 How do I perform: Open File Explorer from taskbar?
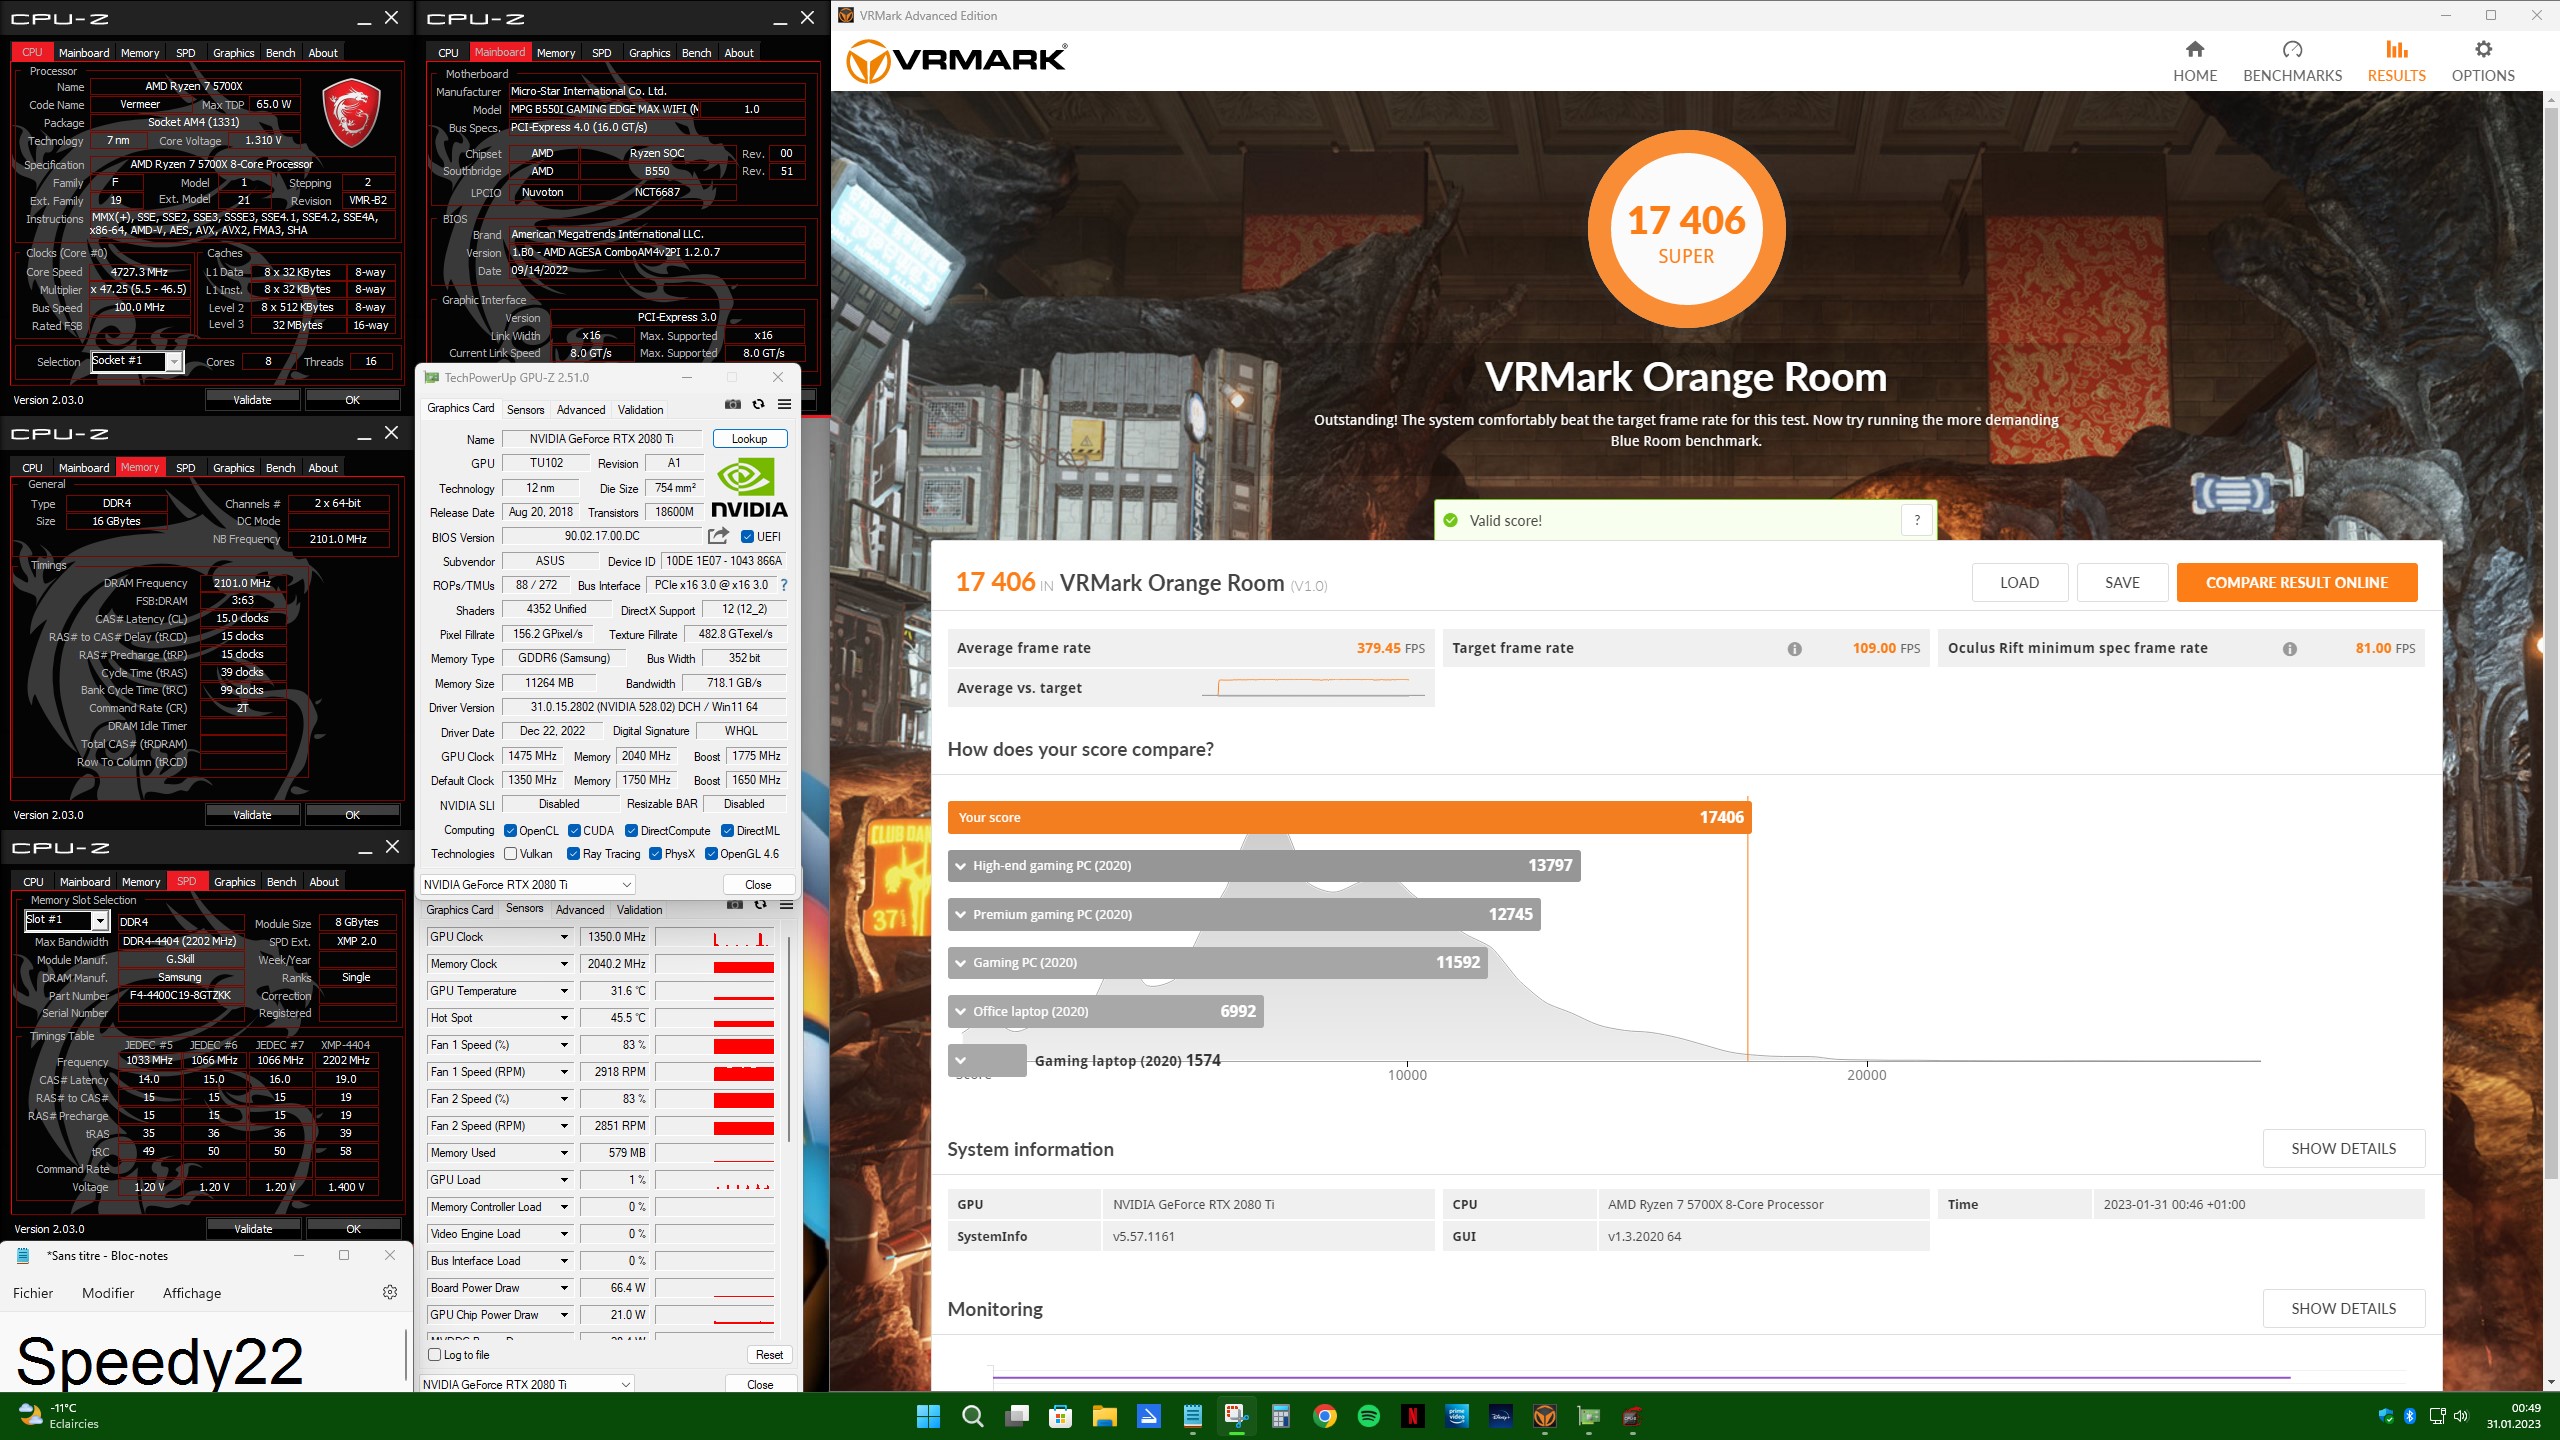click(1104, 1416)
